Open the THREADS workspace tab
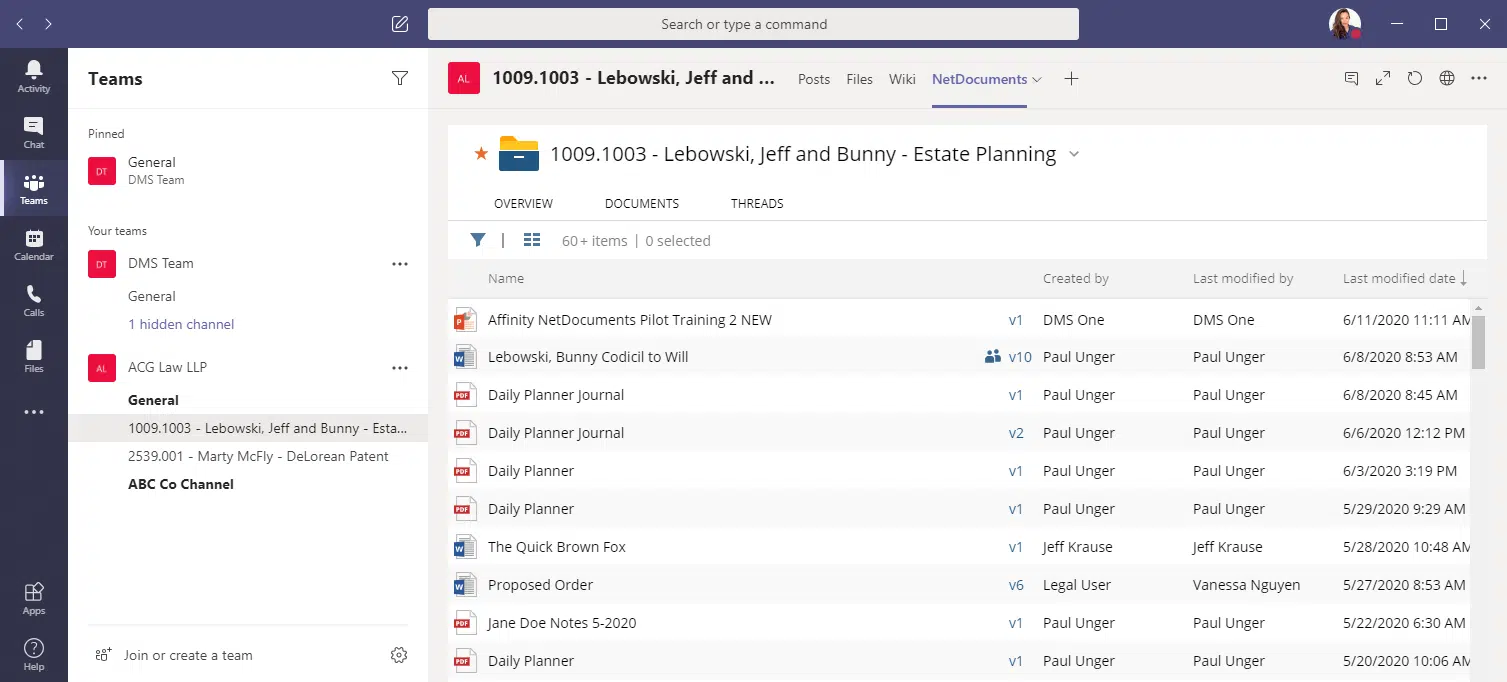Viewport: 1507px width, 682px height. pos(757,203)
